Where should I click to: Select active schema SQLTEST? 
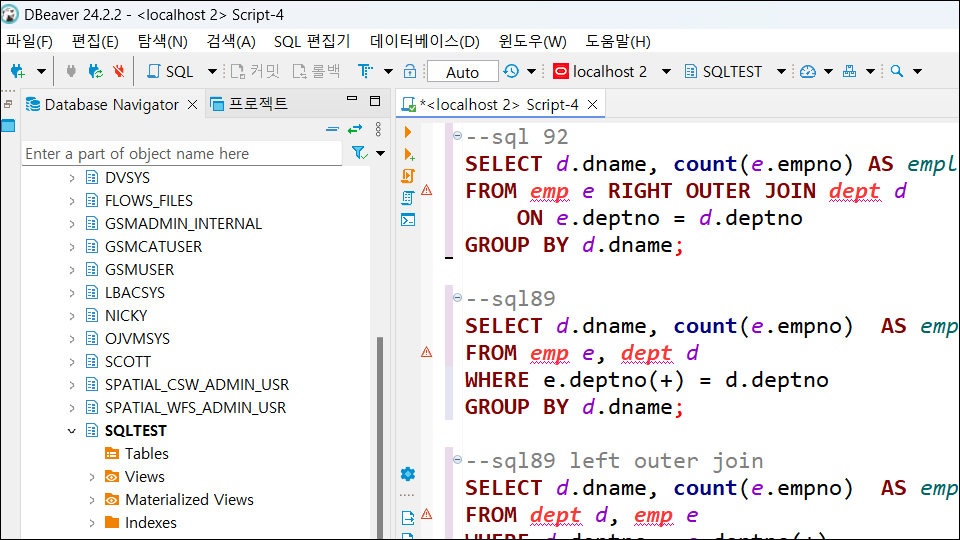point(723,72)
